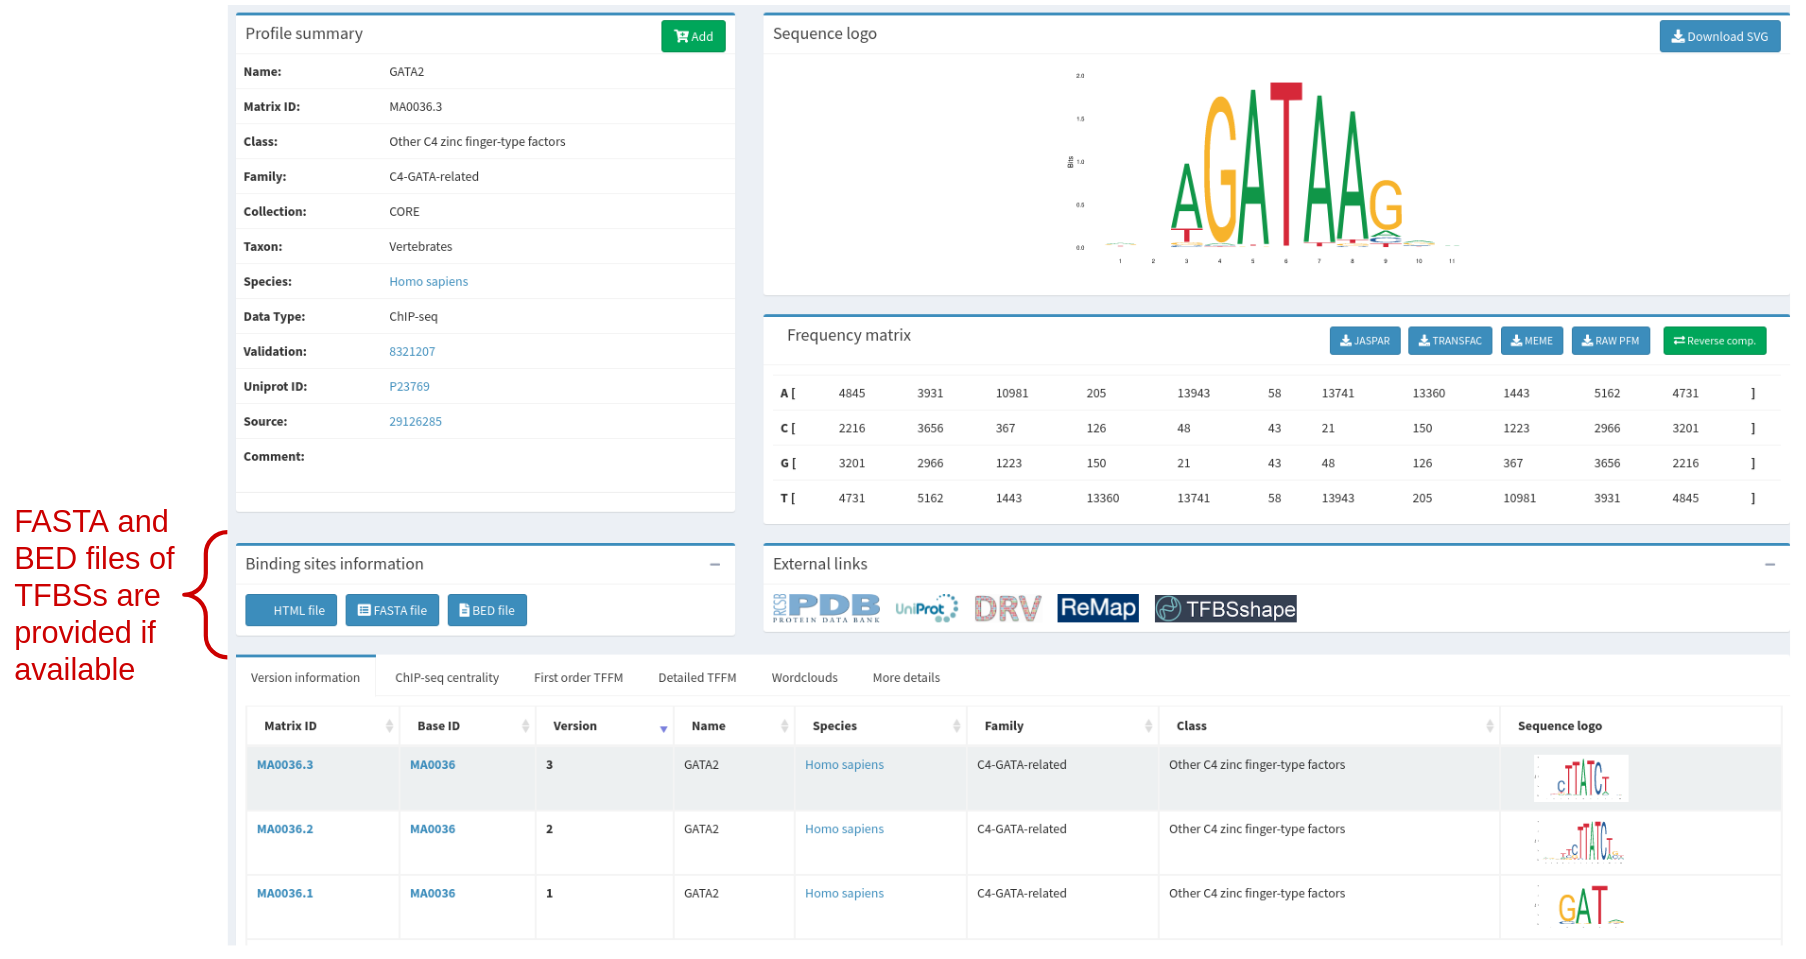
Task: Click the Uniprot ID P23769 link
Action: [409, 387]
